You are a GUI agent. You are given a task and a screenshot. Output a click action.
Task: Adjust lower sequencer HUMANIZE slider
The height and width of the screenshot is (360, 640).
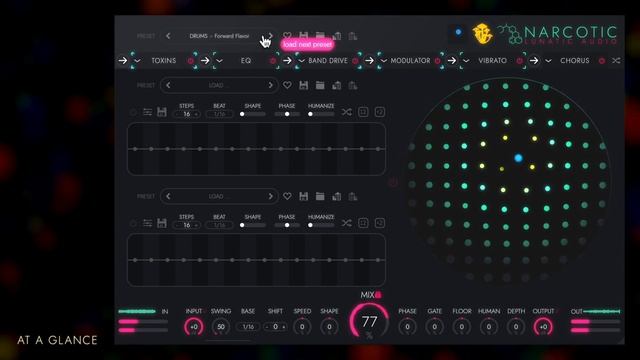[321, 225]
